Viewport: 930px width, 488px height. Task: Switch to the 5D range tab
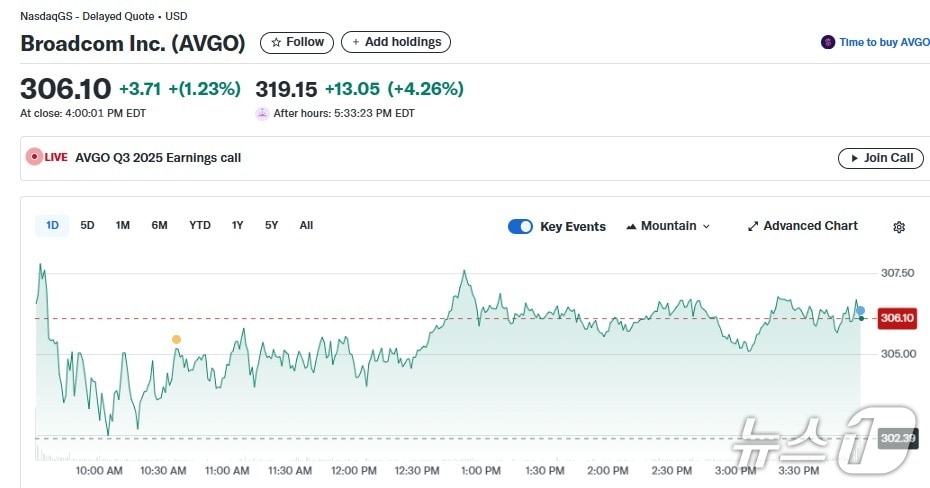pyautogui.click(x=87, y=225)
